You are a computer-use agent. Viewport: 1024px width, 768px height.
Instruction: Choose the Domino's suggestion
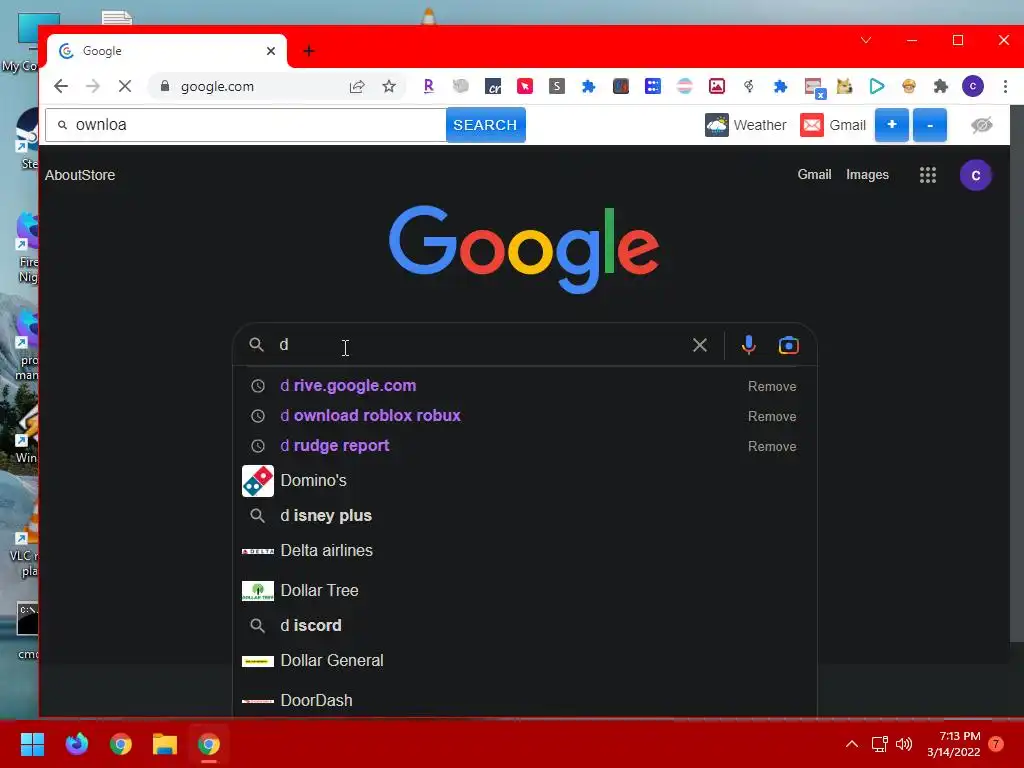pyautogui.click(x=524, y=481)
